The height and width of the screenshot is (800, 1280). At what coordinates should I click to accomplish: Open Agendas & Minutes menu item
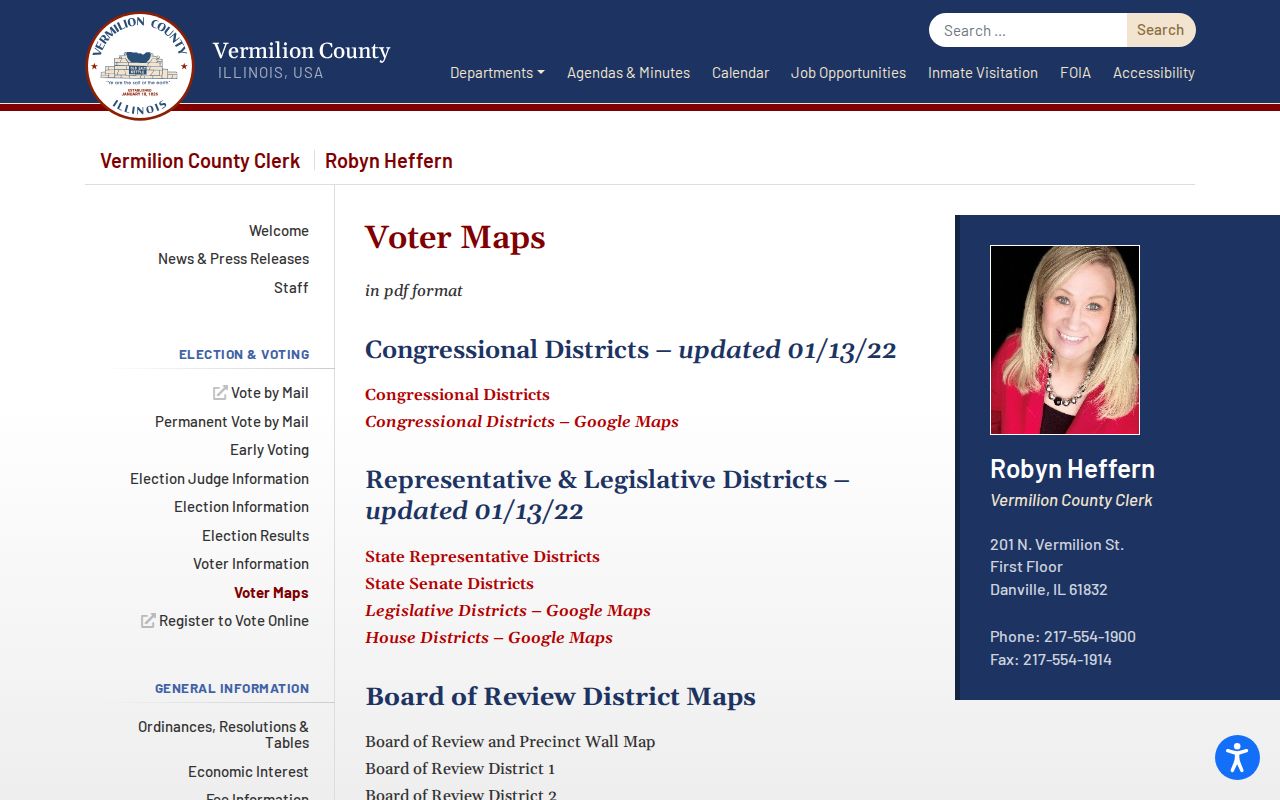628,73
